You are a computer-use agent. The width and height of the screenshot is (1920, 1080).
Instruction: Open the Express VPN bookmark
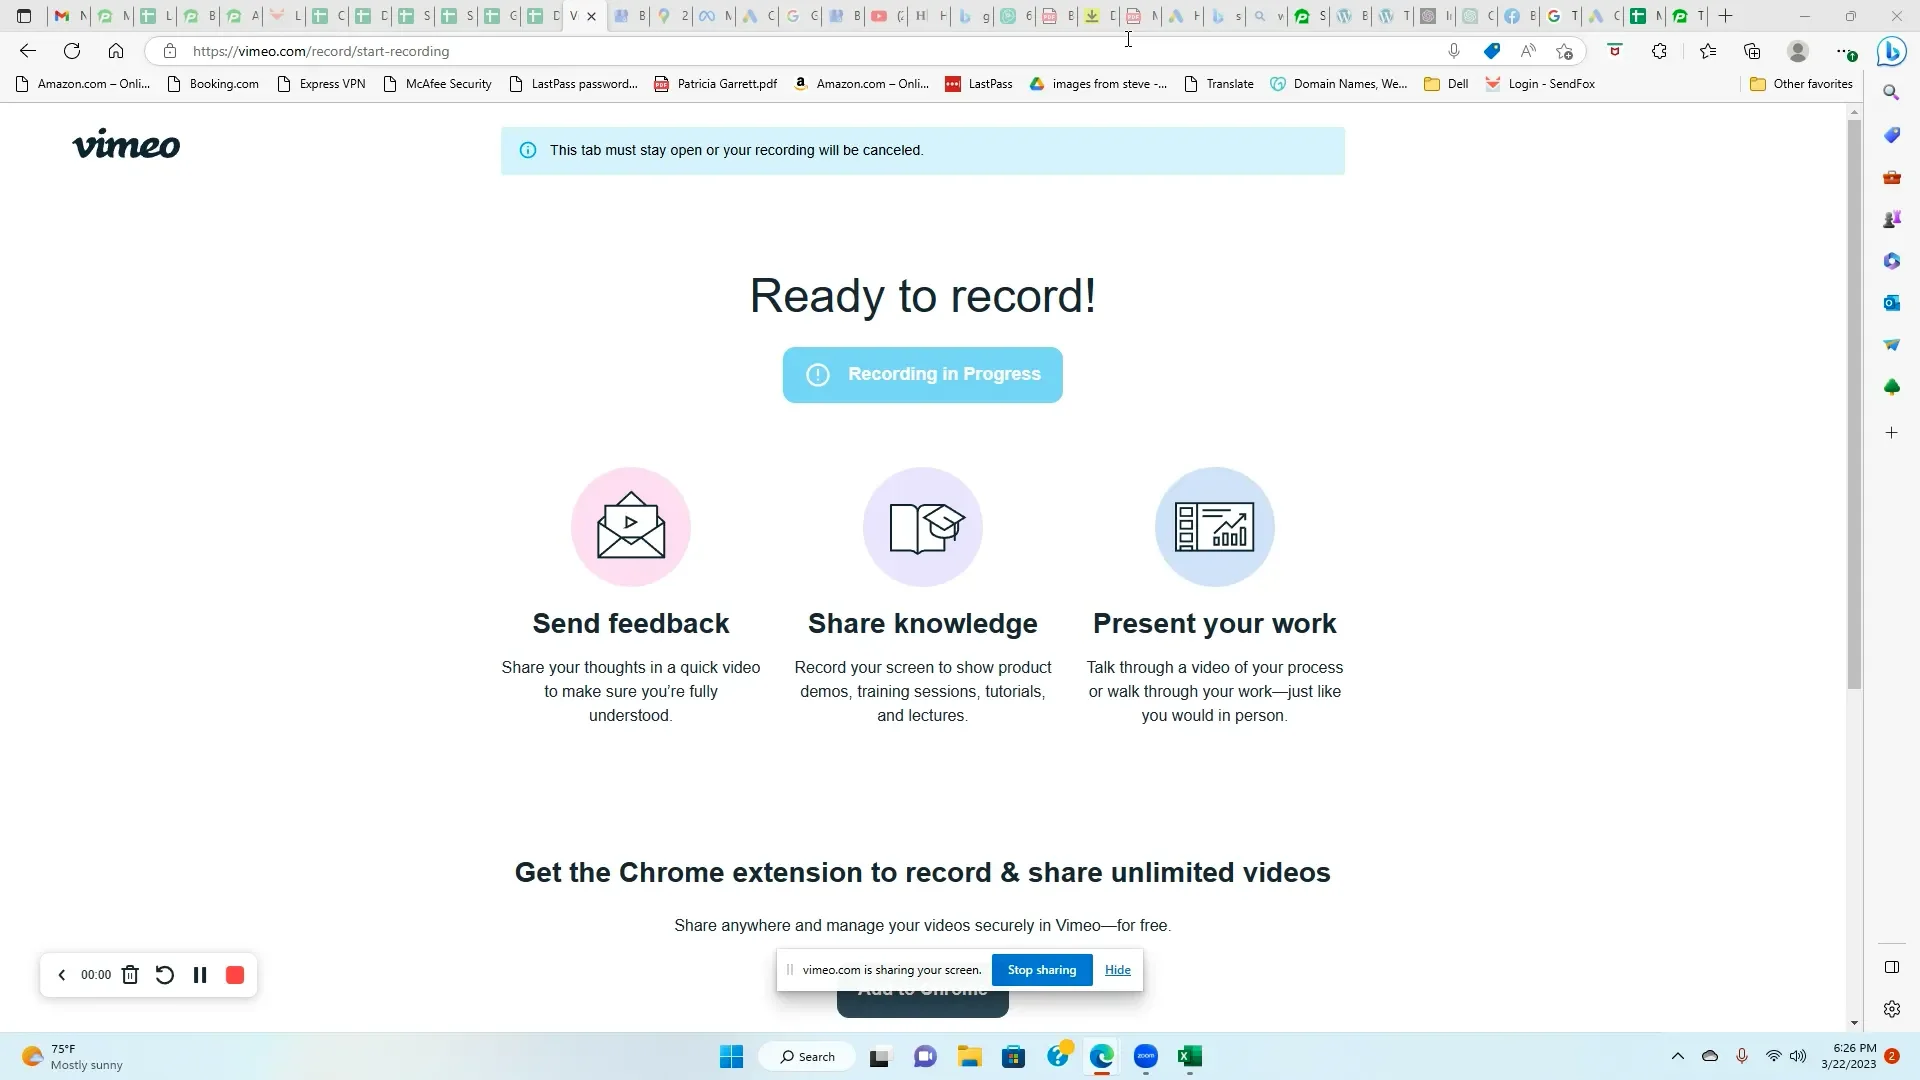[x=321, y=84]
